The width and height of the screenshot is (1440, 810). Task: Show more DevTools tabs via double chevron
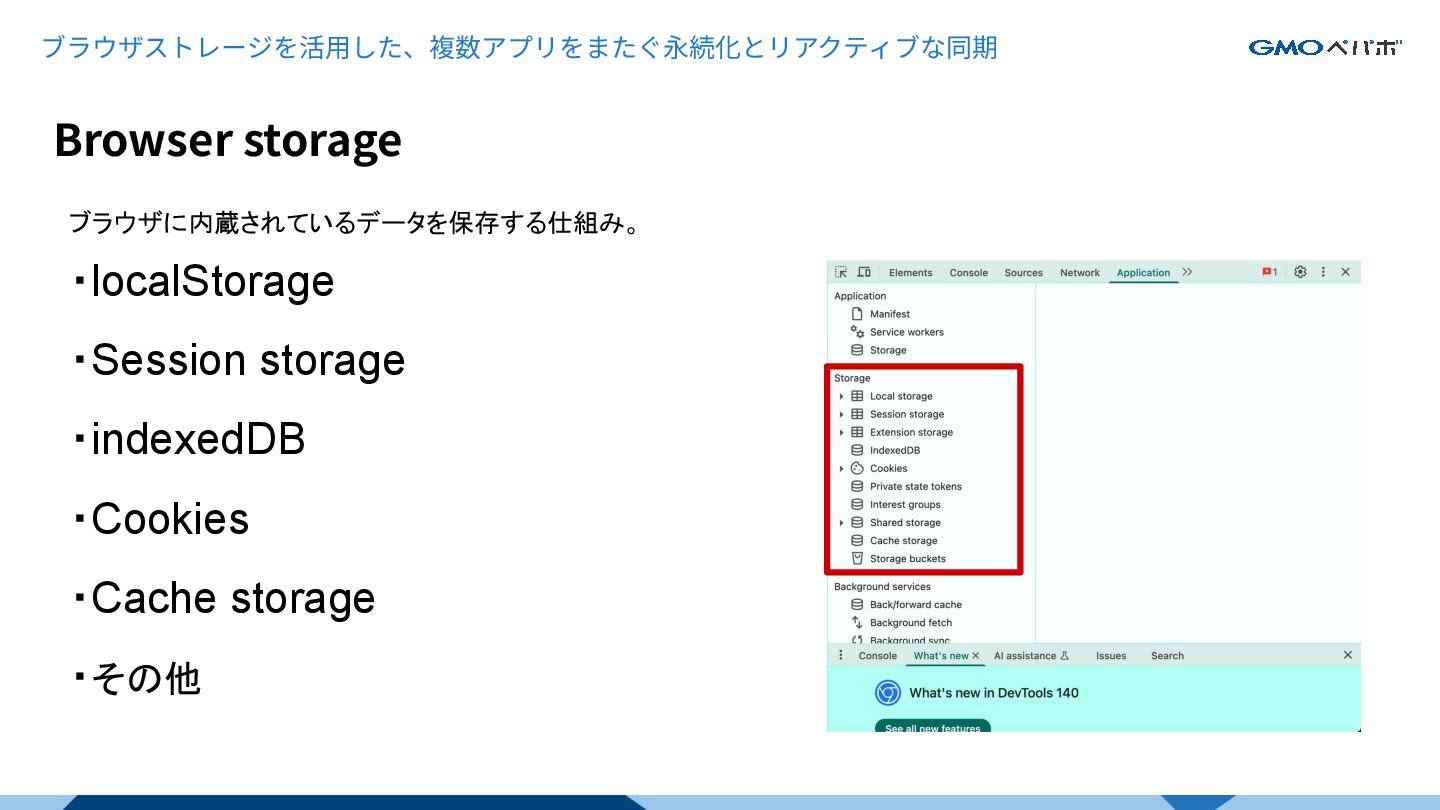(x=1187, y=272)
